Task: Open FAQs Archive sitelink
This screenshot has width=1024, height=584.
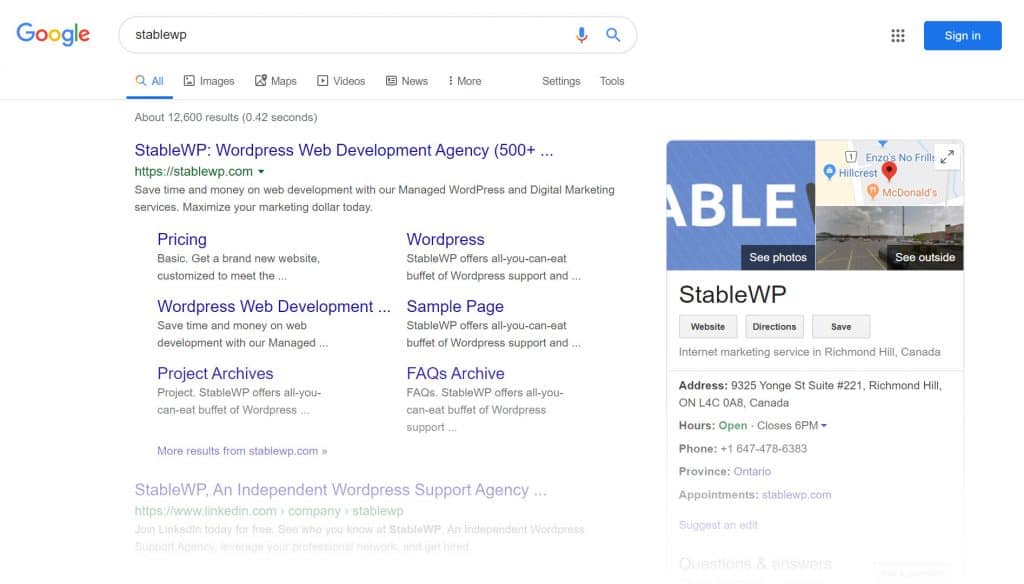Action: (x=455, y=373)
